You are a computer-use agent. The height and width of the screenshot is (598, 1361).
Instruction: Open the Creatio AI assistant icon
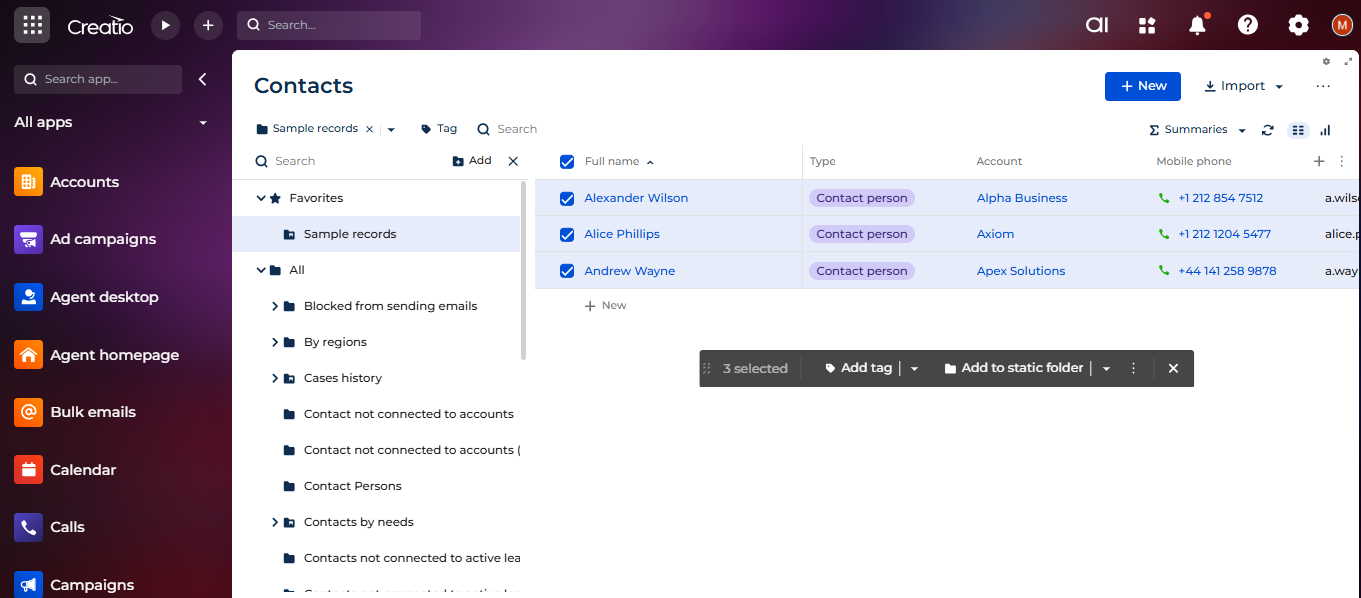pos(1097,25)
